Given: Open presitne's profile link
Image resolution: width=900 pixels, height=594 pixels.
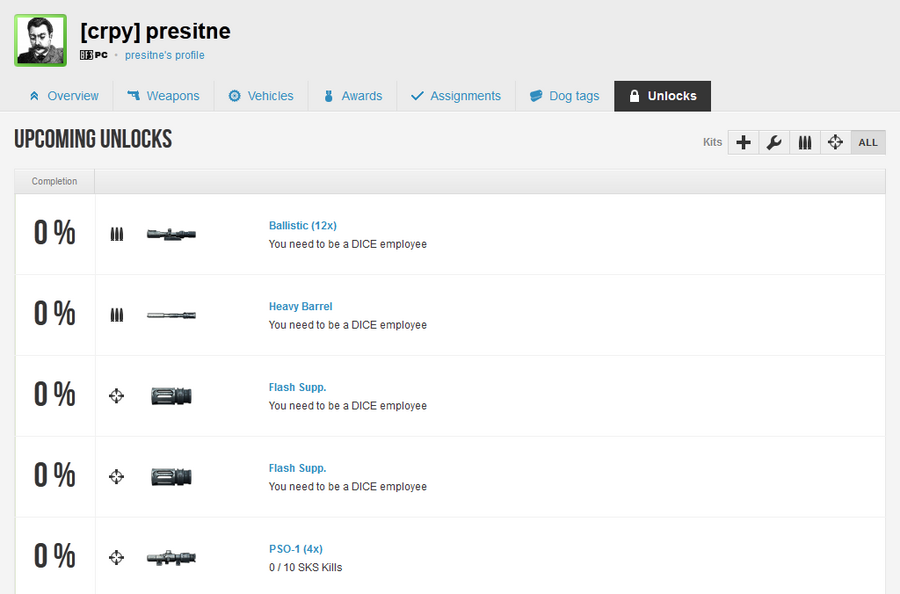Looking at the screenshot, I should pos(164,55).
